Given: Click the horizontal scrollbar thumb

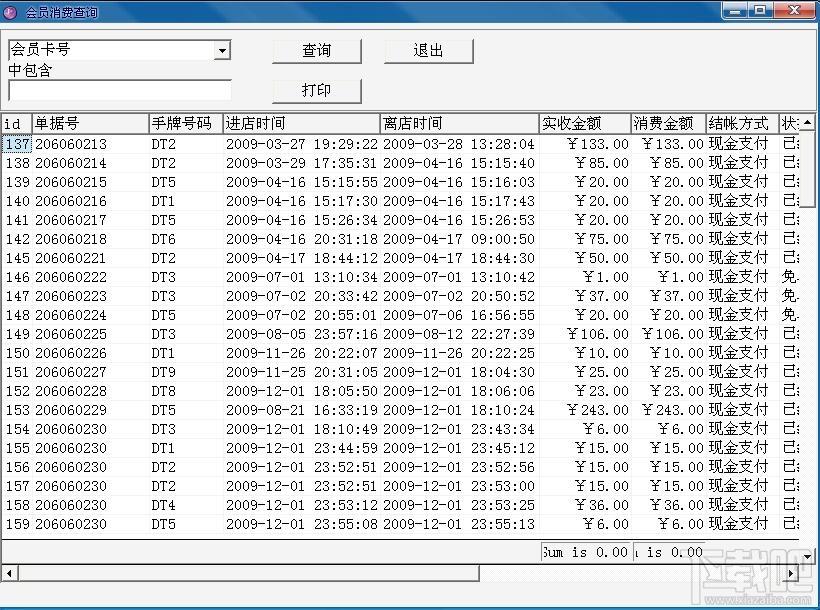Looking at the screenshot, I should coord(248,573).
